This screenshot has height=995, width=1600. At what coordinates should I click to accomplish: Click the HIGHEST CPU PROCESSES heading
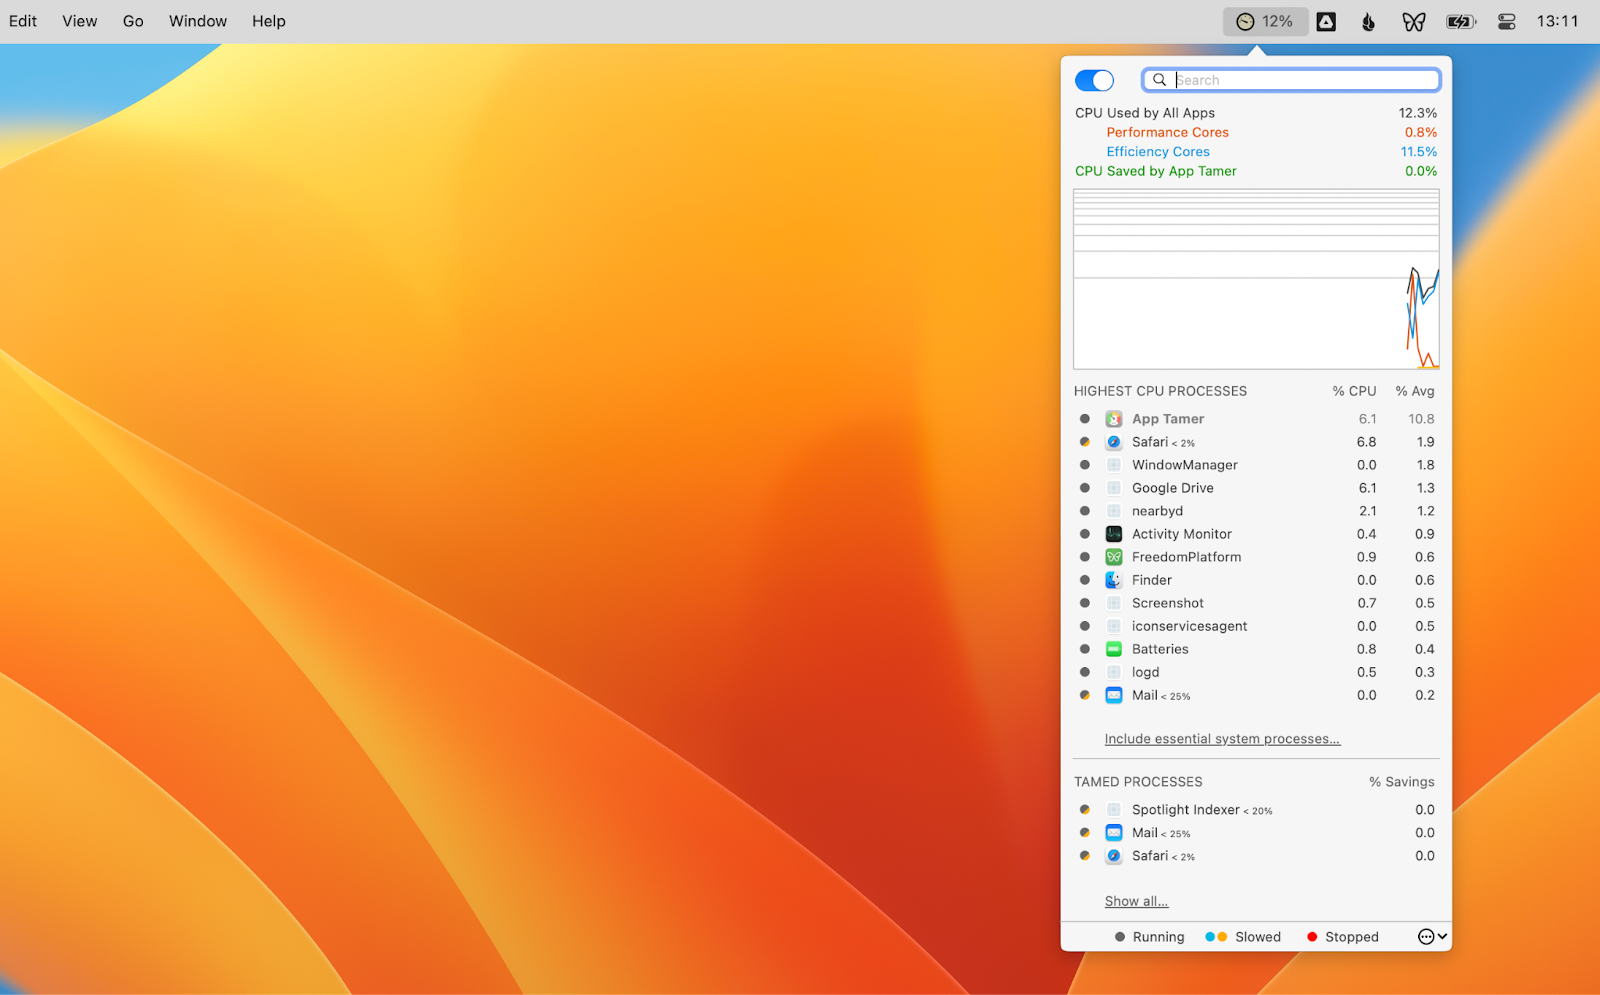click(1160, 391)
